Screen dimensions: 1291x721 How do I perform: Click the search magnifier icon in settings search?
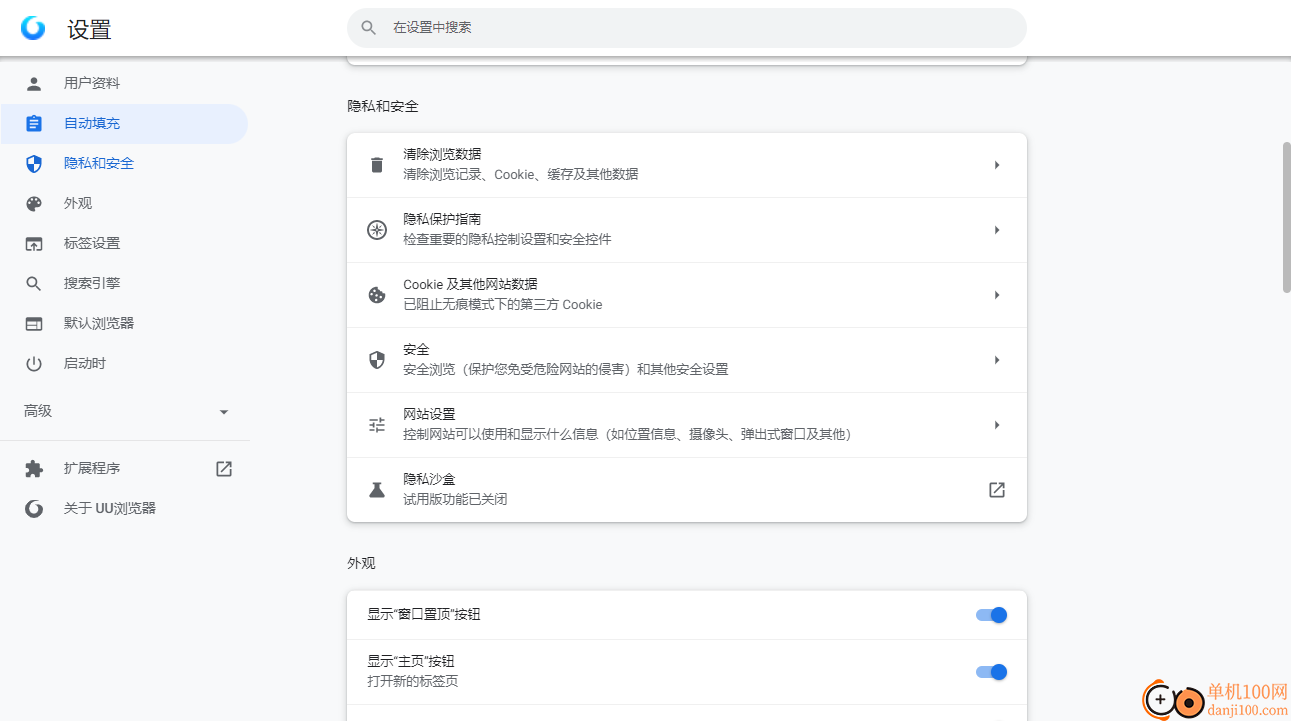point(369,28)
